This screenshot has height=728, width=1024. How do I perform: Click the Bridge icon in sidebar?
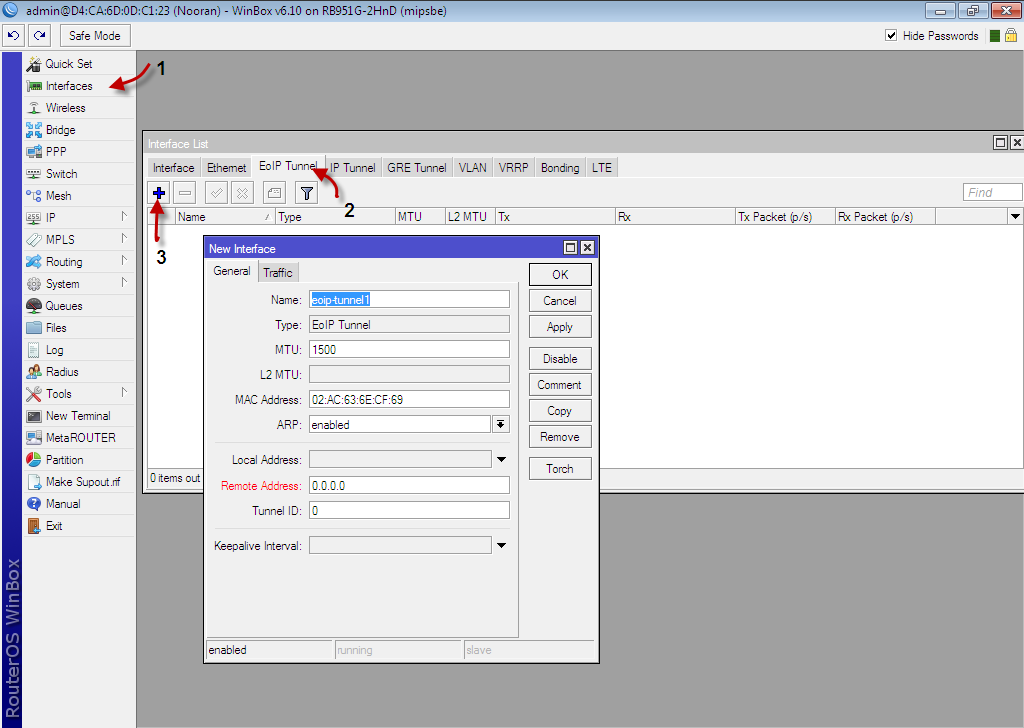[34, 130]
